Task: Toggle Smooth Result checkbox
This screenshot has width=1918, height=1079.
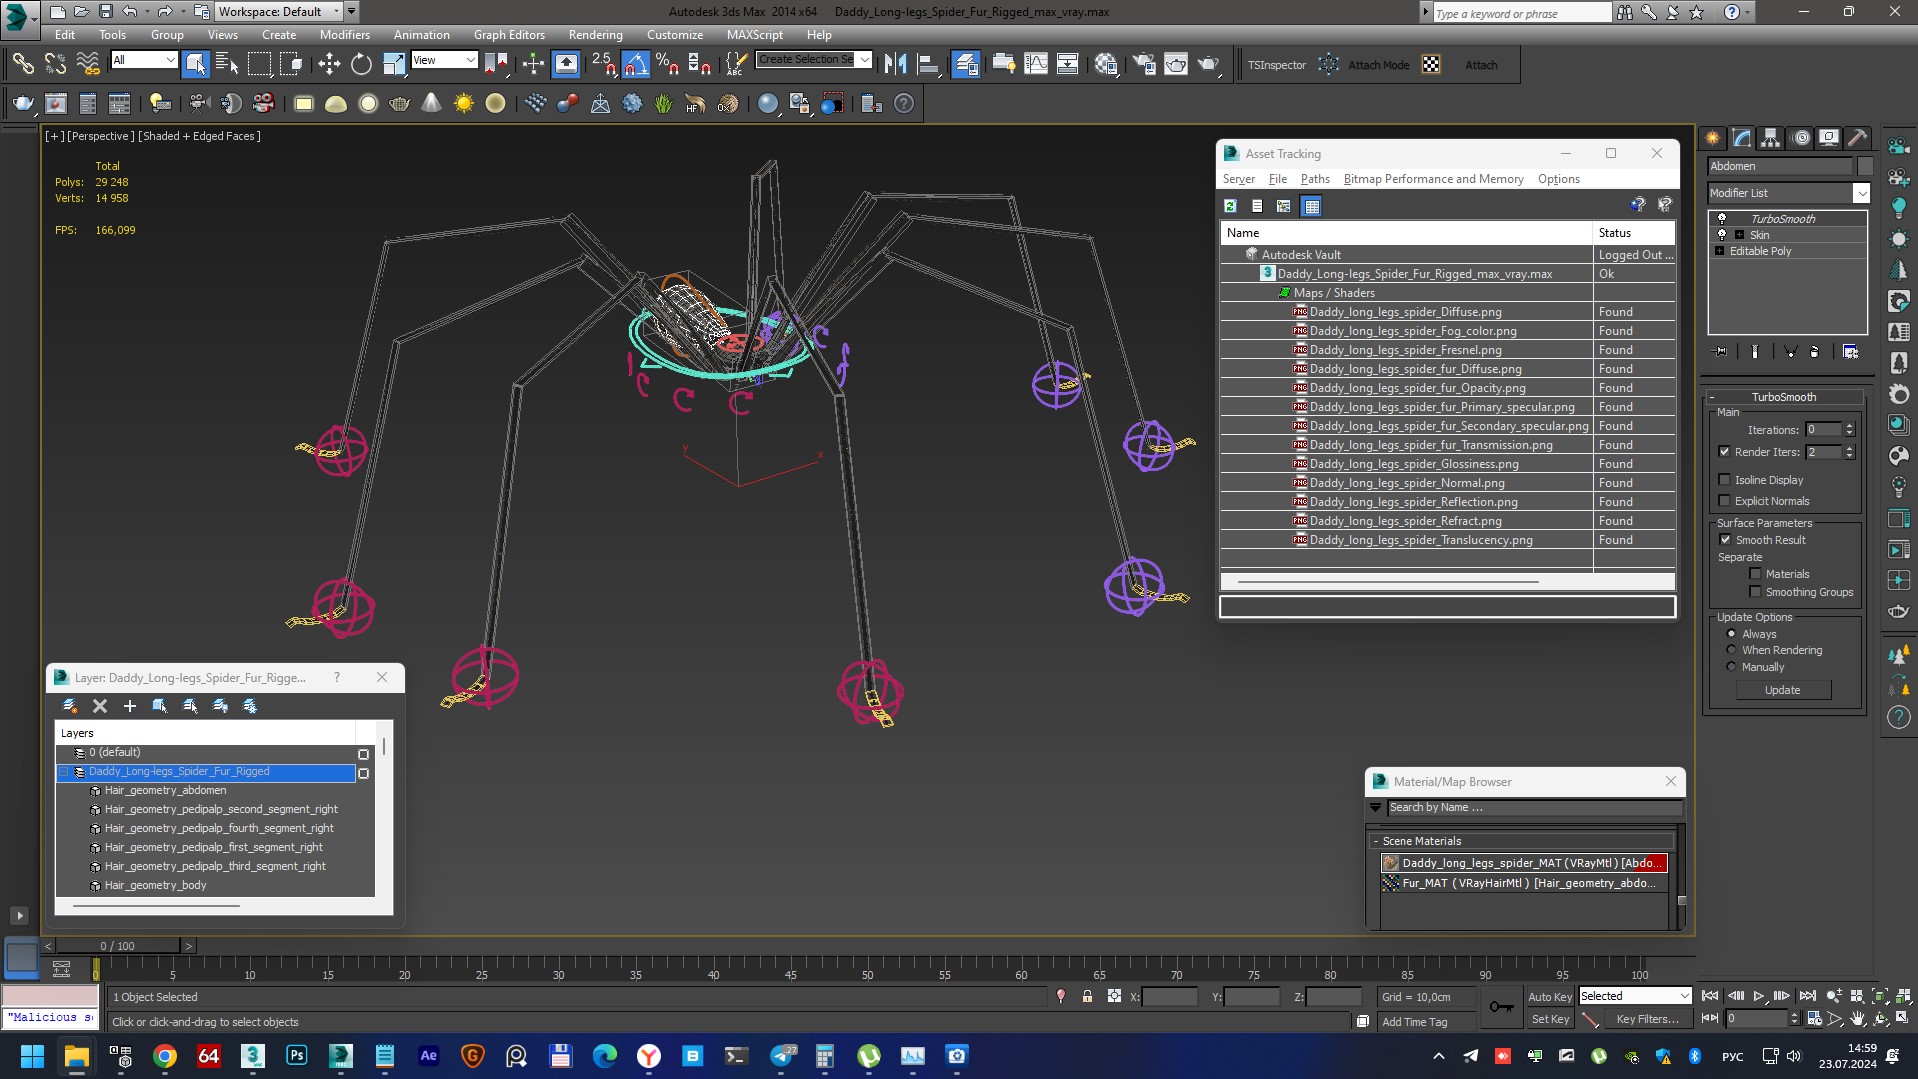Action: click(1725, 540)
